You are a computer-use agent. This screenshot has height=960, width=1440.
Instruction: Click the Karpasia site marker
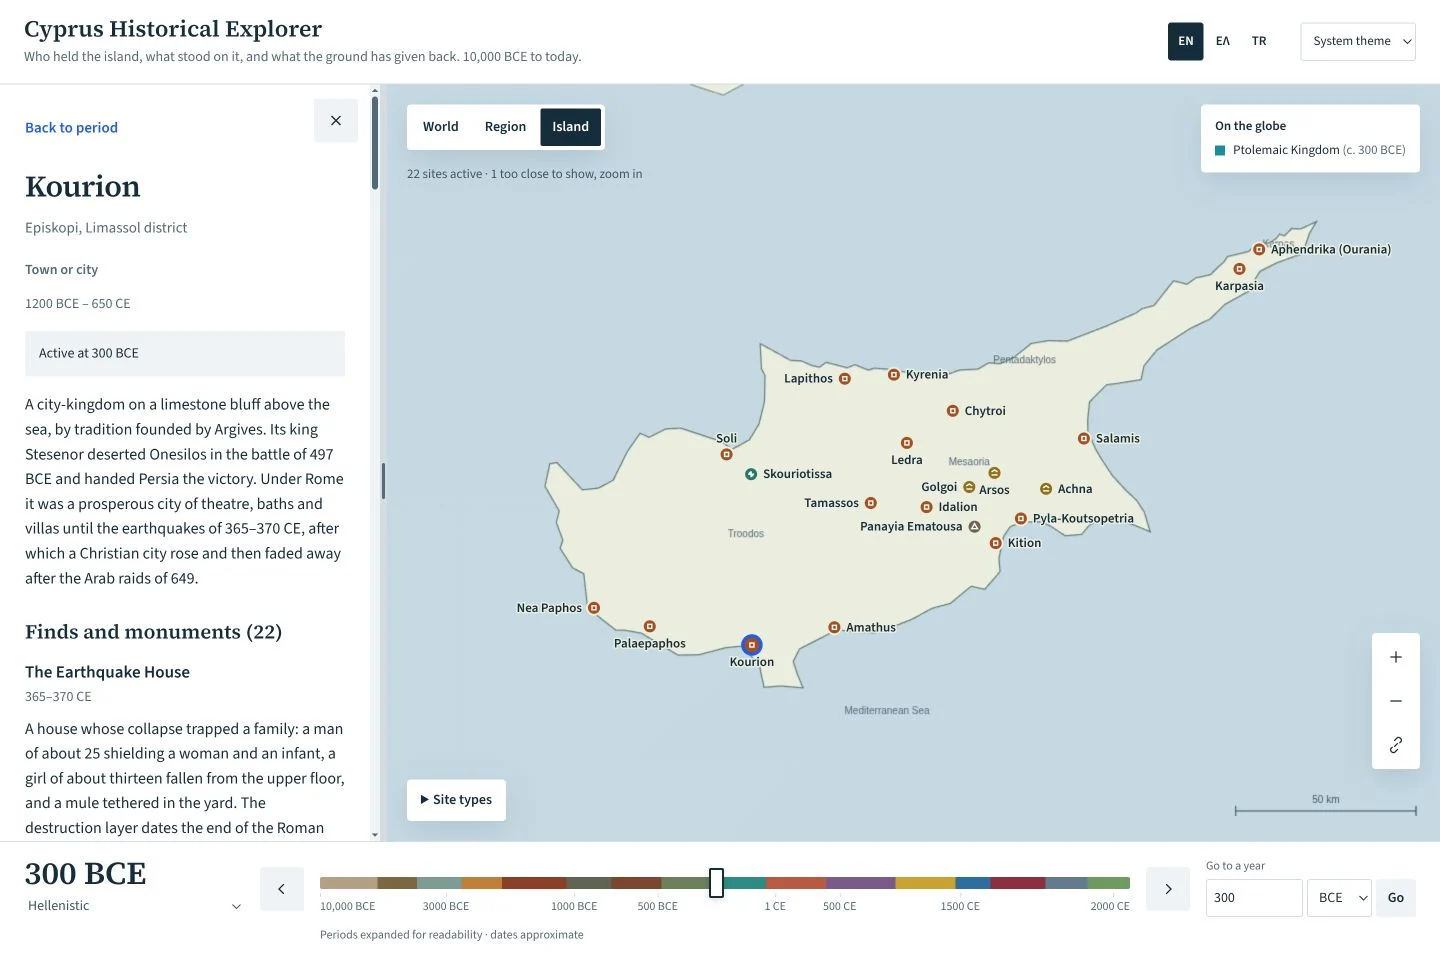(1239, 269)
